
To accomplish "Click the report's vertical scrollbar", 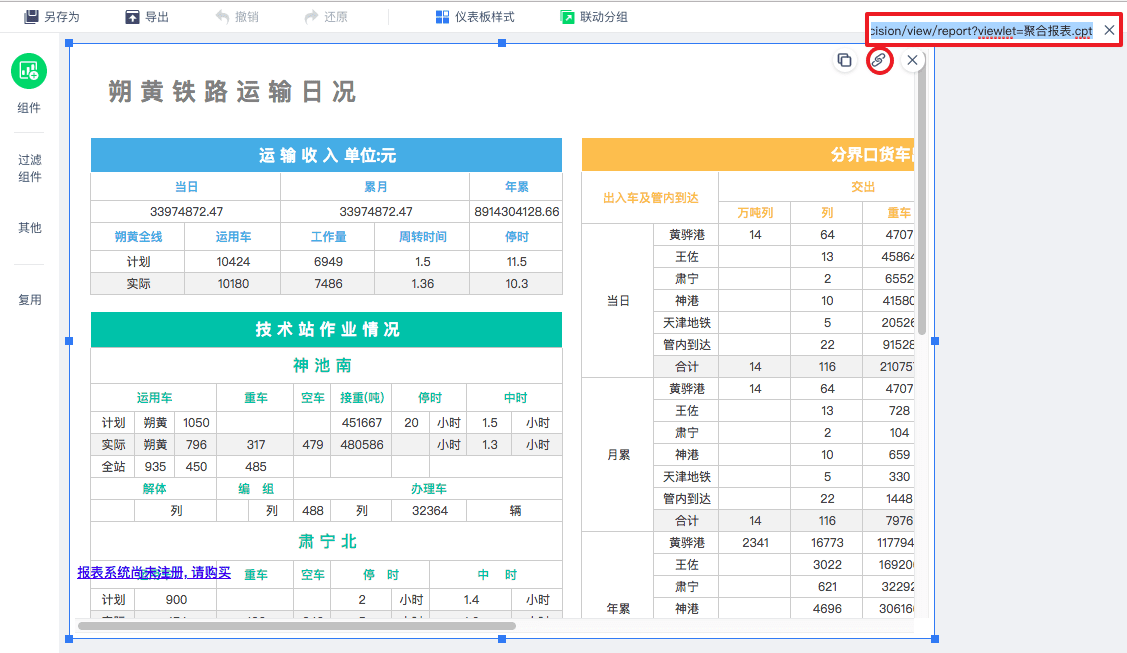I will pyautogui.click(x=921, y=200).
